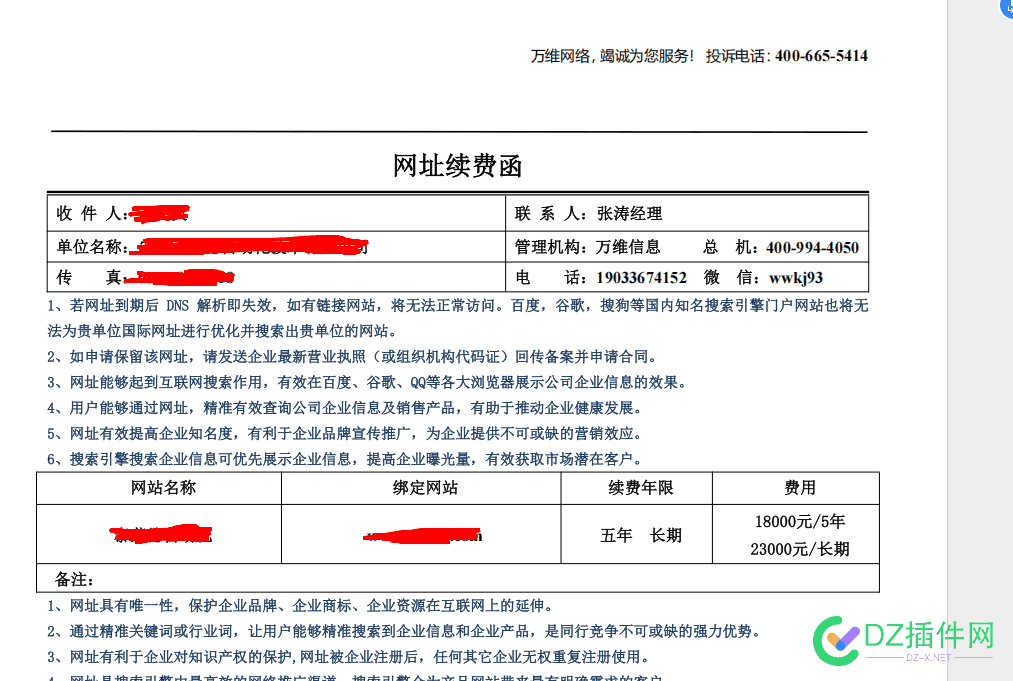Click the header slogan '万维网络,竭诚为您服务!'
Screen dimensions: 1013x681
(x=612, y=56)
